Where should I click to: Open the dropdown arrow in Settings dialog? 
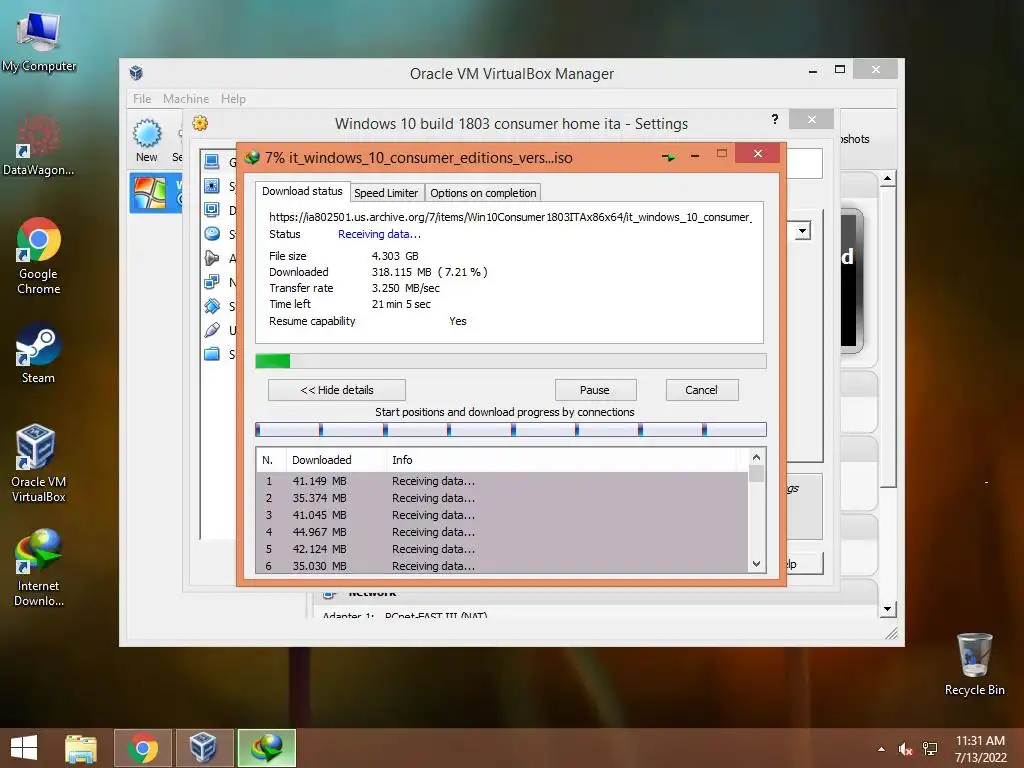[x=802, y=231]
